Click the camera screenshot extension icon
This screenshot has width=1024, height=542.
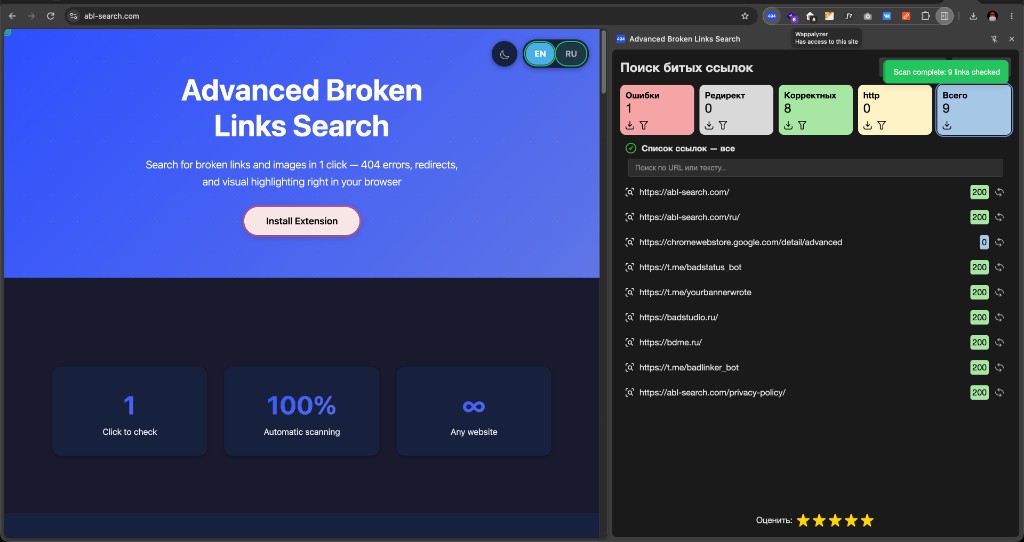coord(867,16)
